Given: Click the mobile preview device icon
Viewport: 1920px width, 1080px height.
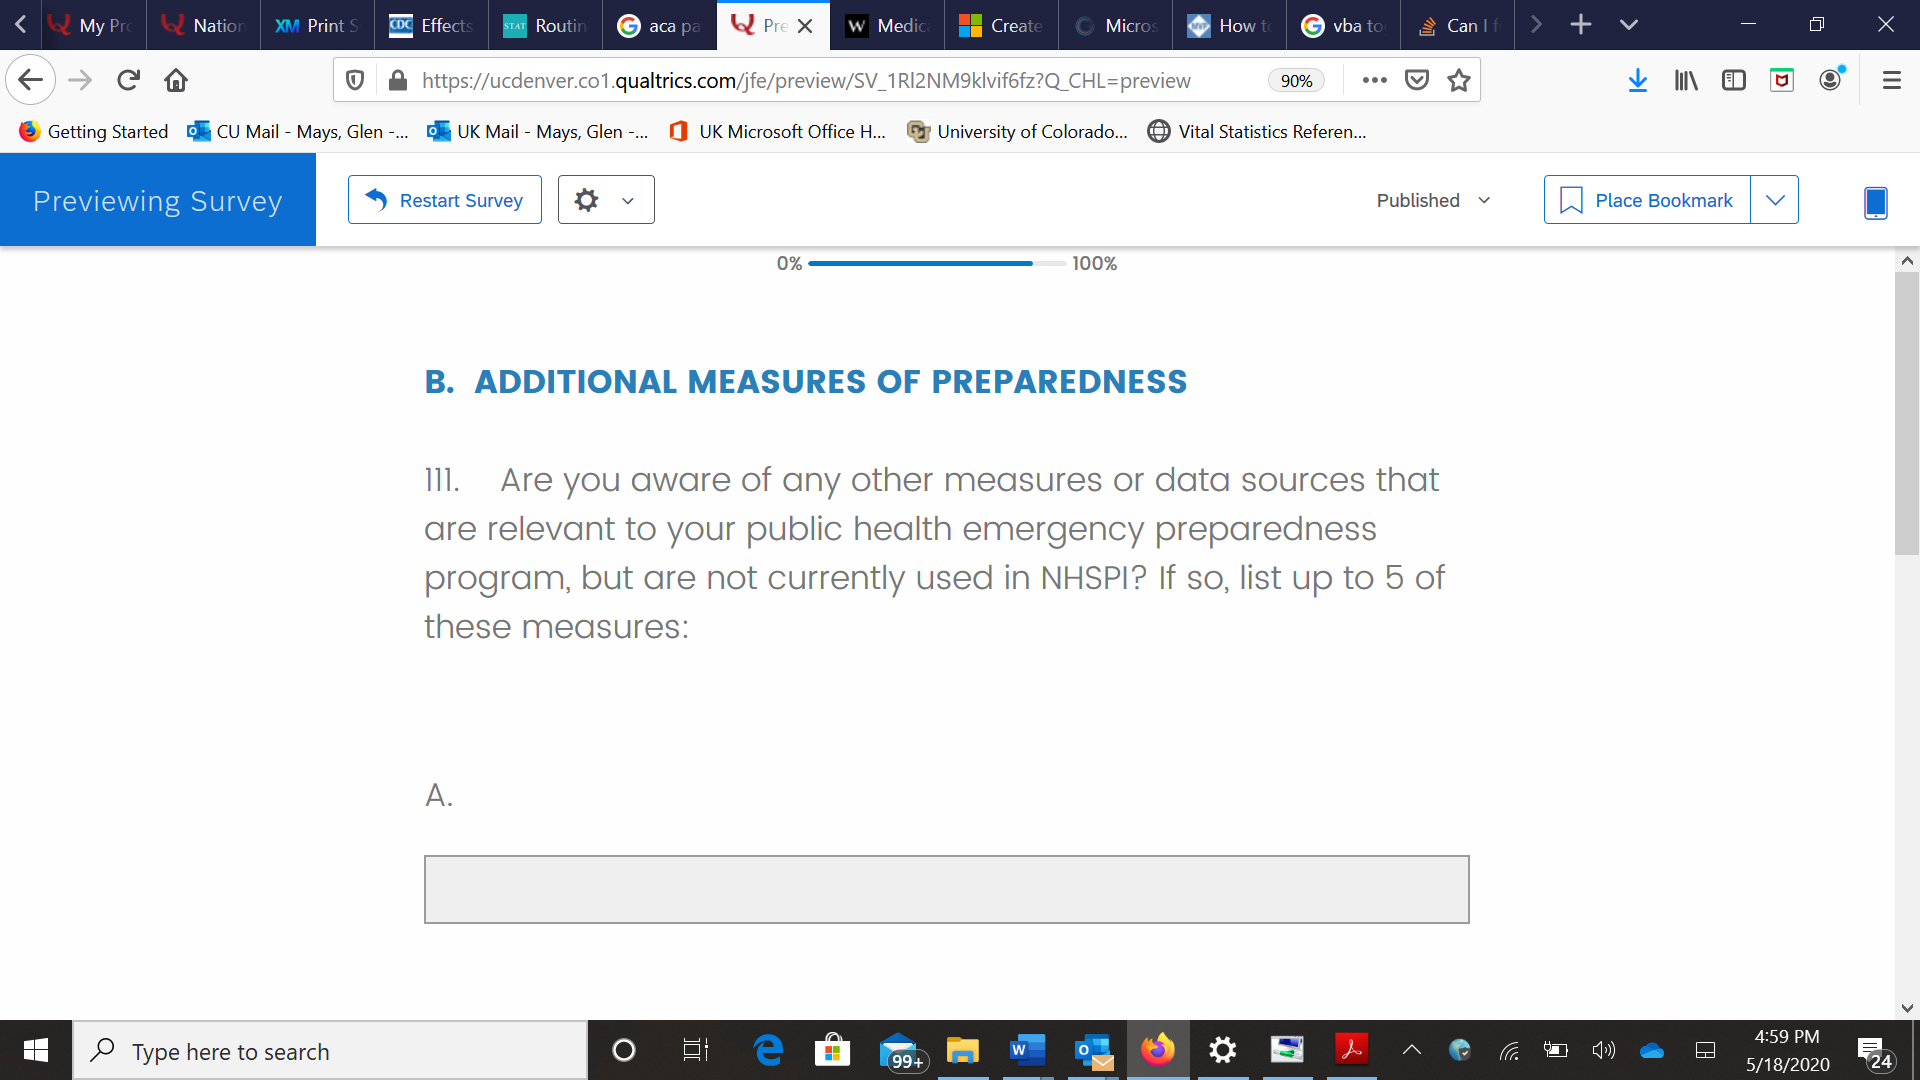Looking at the screenshot, I should pyautogui.click(x=1875, y=202).
